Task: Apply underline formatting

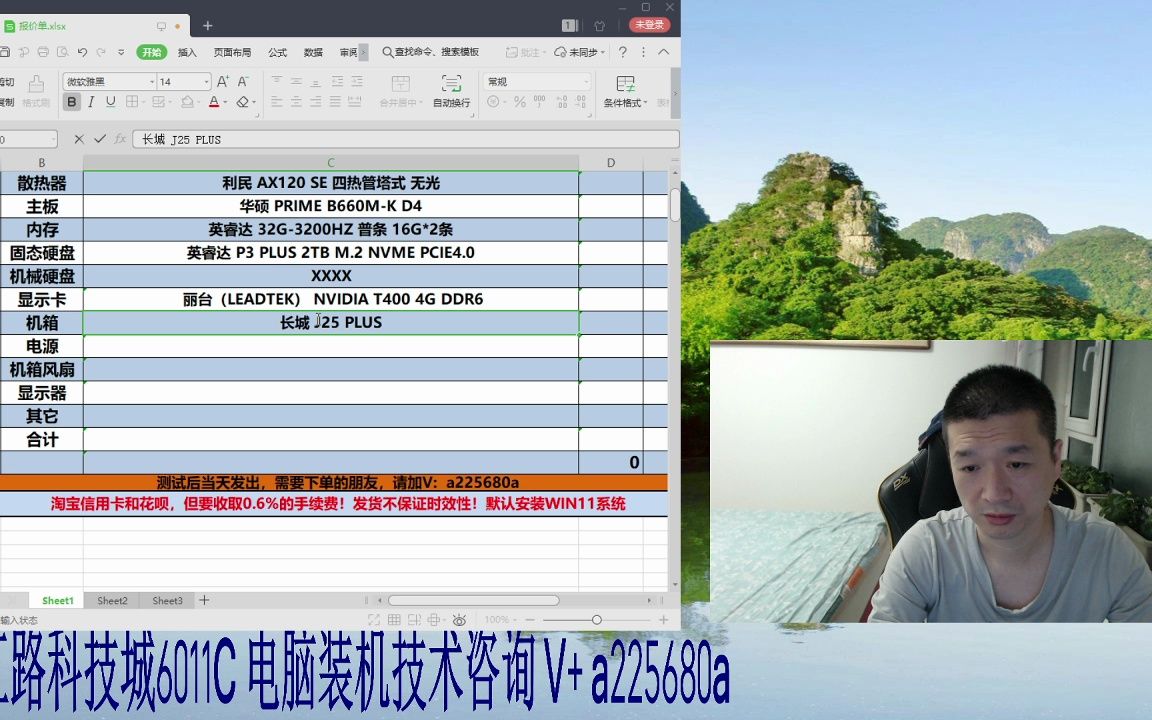Action: pos(108,102)
